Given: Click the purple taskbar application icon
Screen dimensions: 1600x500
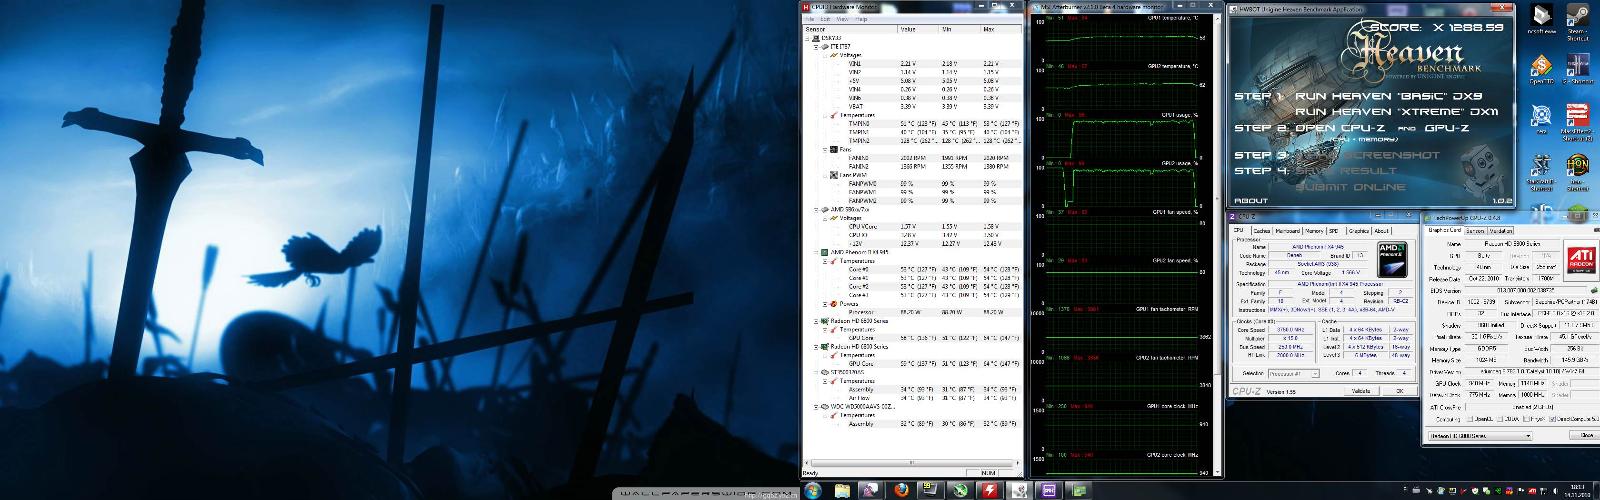Looking at the screenshot, I should 1050,491.
